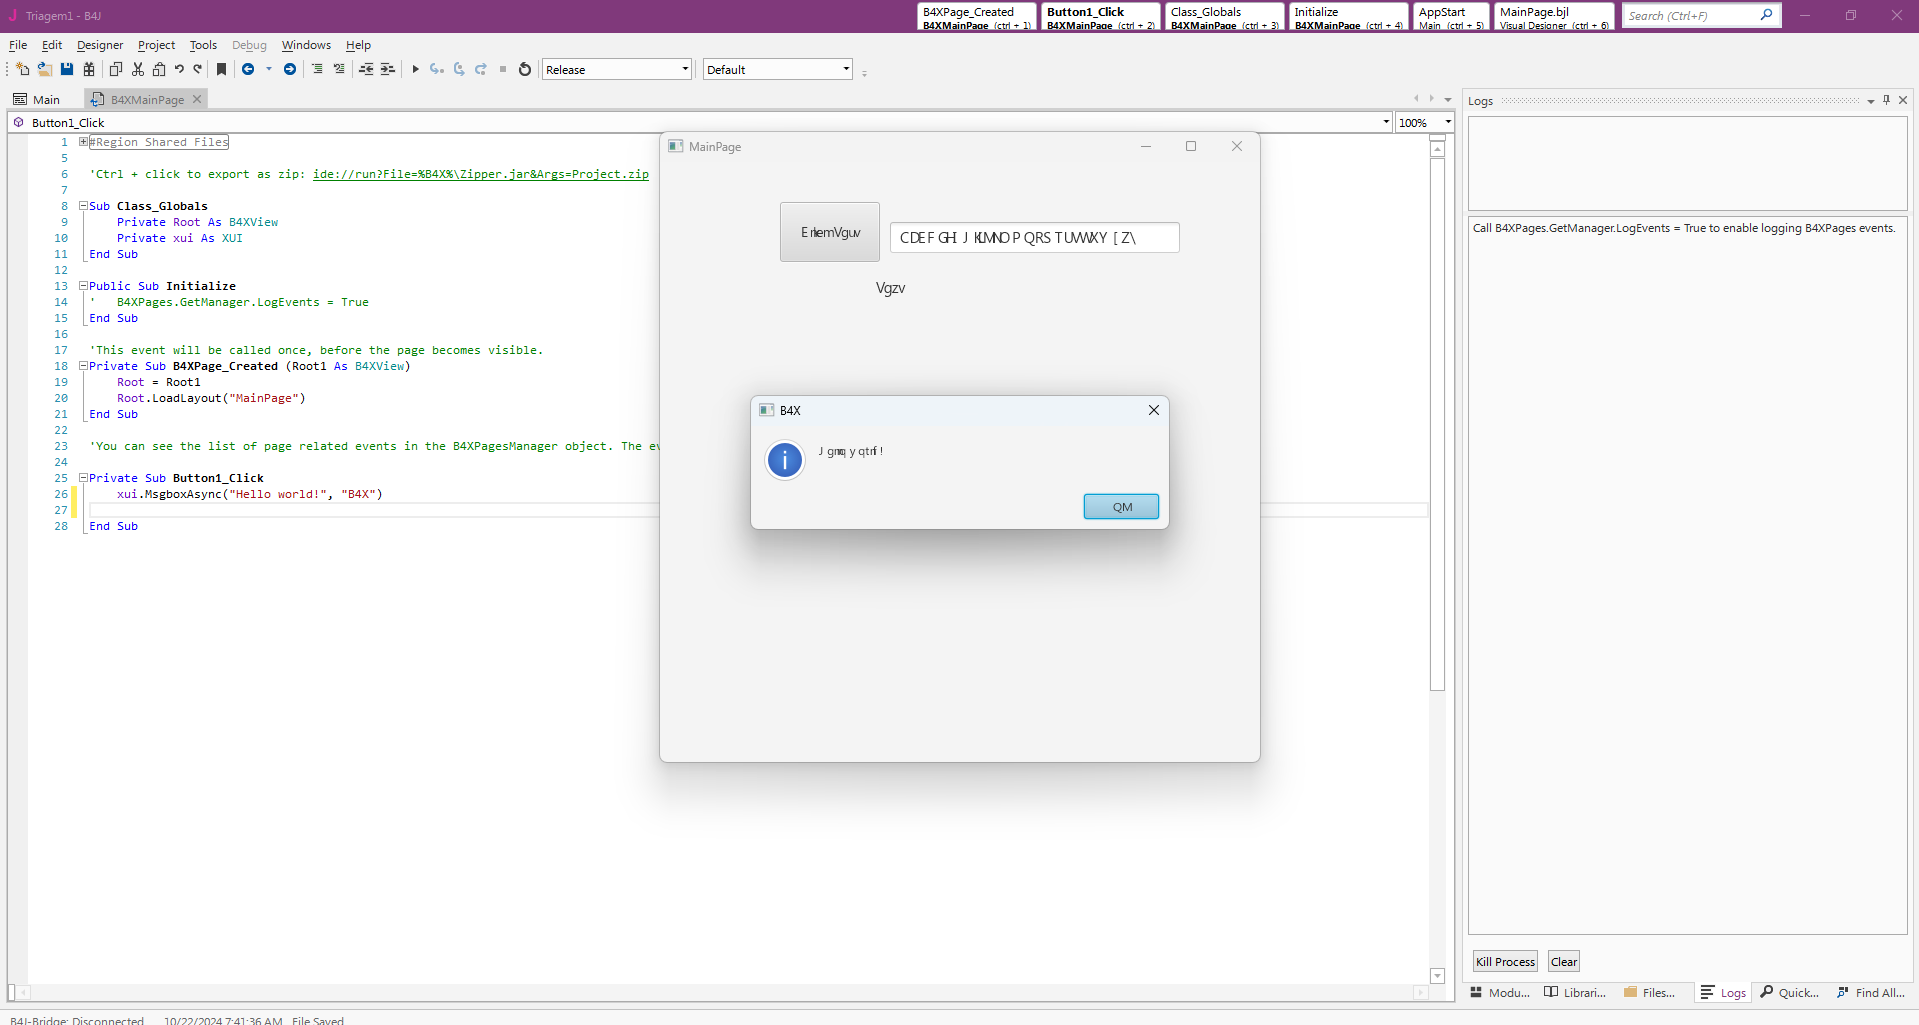Collapse the Initialize sub fold marker
The width and height of the screenshot is (1919, 1025).
click(84, 286)
